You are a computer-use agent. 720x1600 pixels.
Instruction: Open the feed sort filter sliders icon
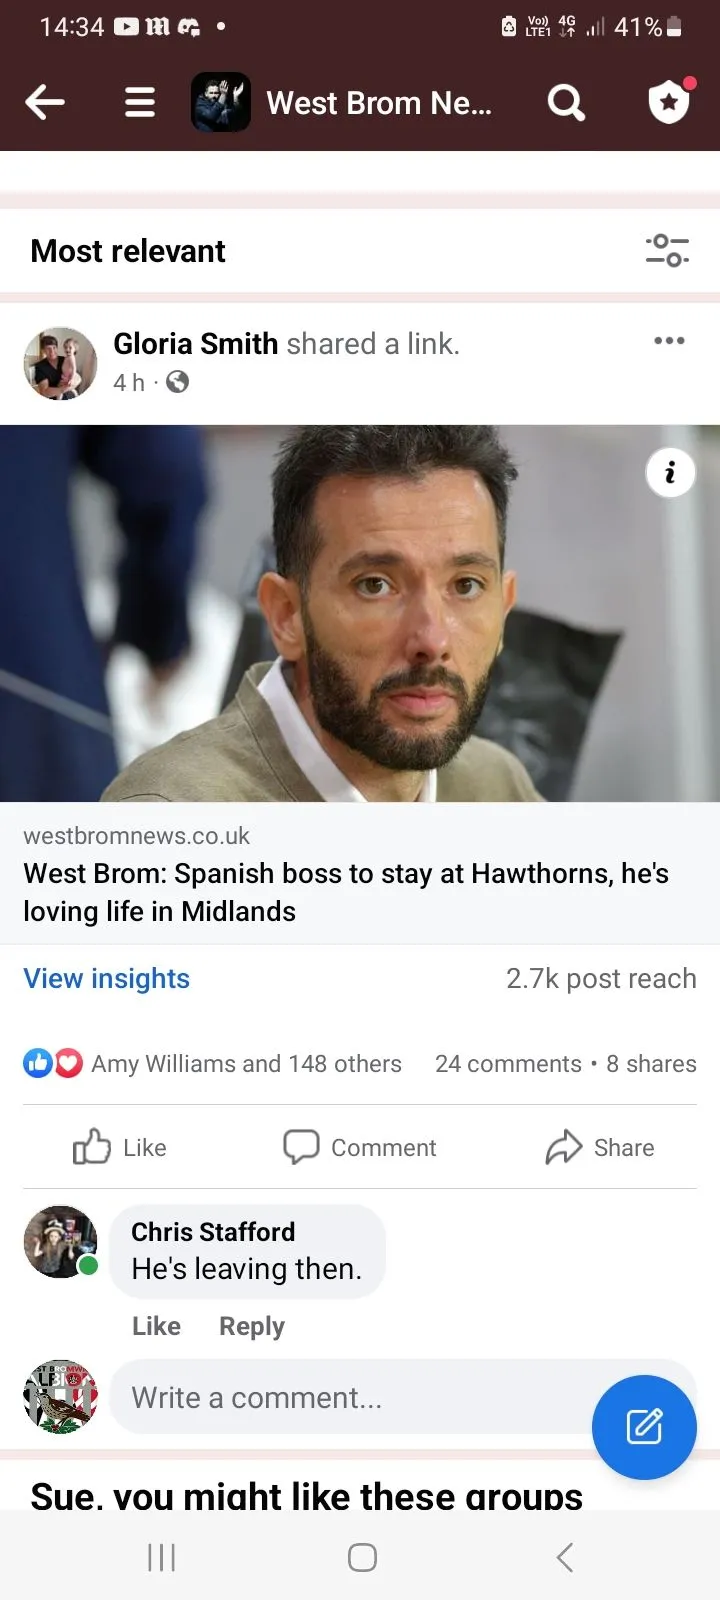[667, 250]
